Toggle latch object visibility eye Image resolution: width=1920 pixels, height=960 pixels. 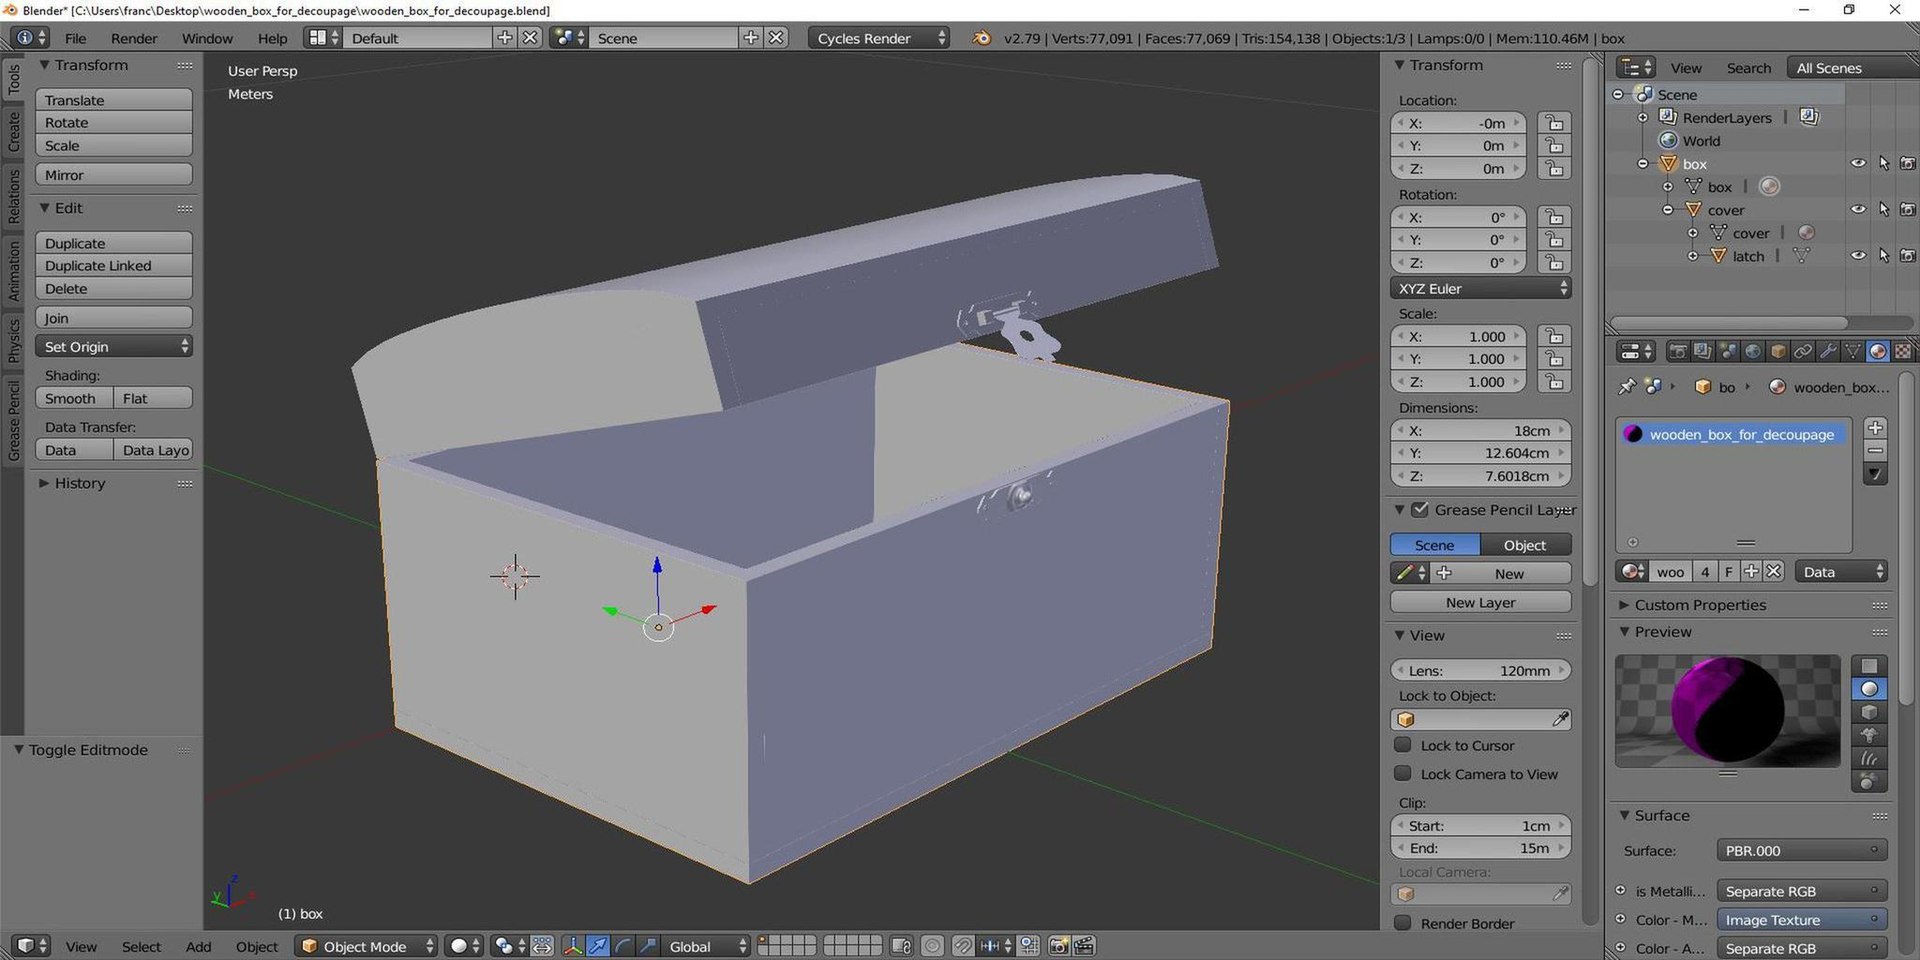(1858, 255)
